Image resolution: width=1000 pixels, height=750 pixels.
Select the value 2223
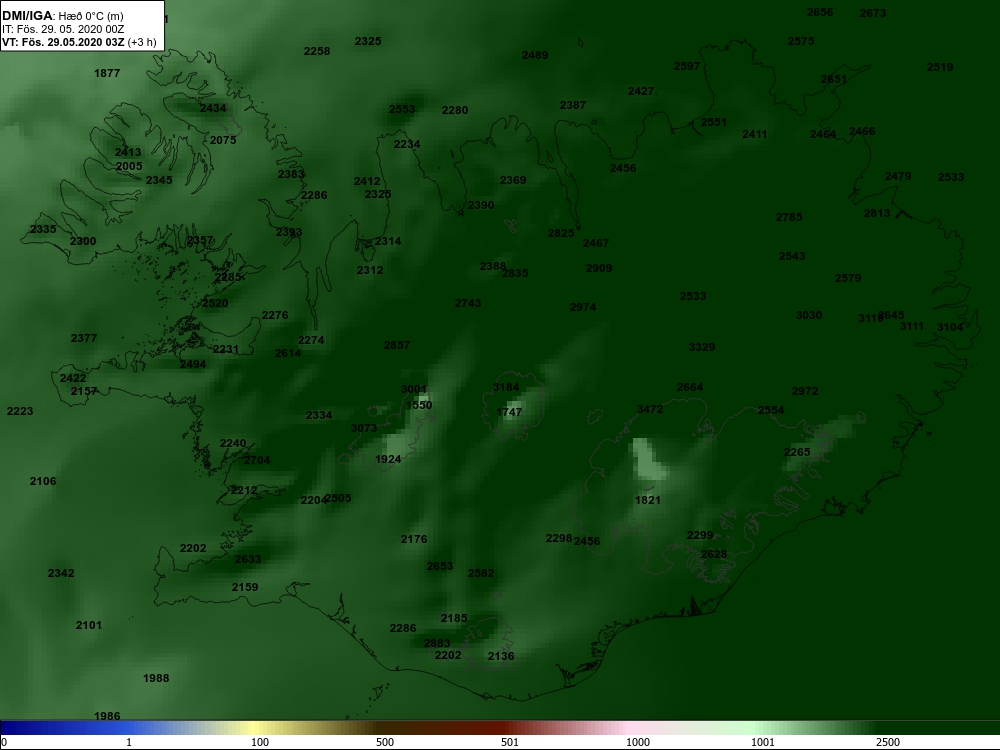point(20,412)
